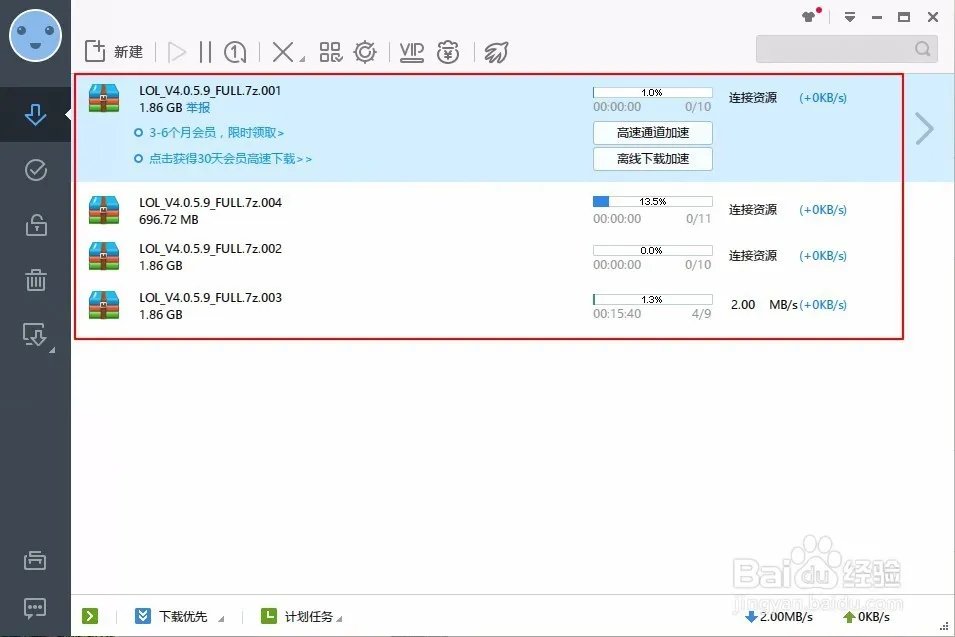Click 连接资源 status of 7z.004
This screenshot has width=955, height=637.
point(753,210)
